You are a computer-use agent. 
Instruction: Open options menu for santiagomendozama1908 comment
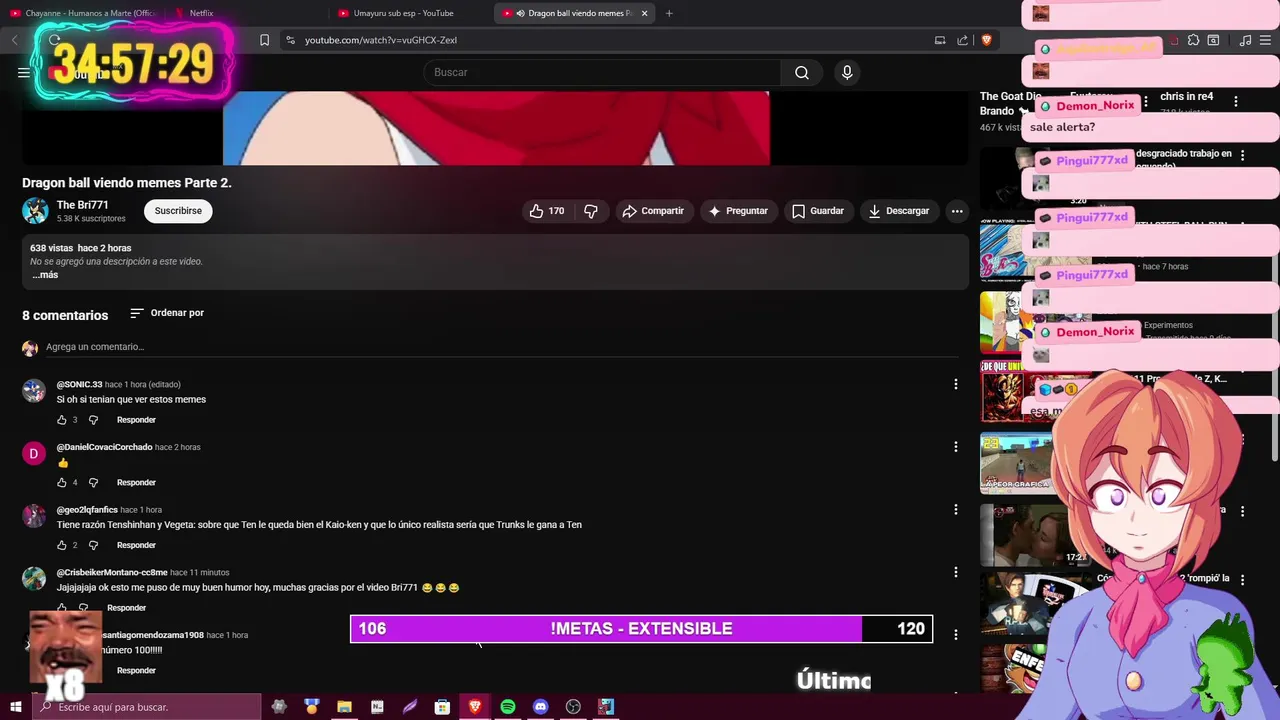[955, 635]
